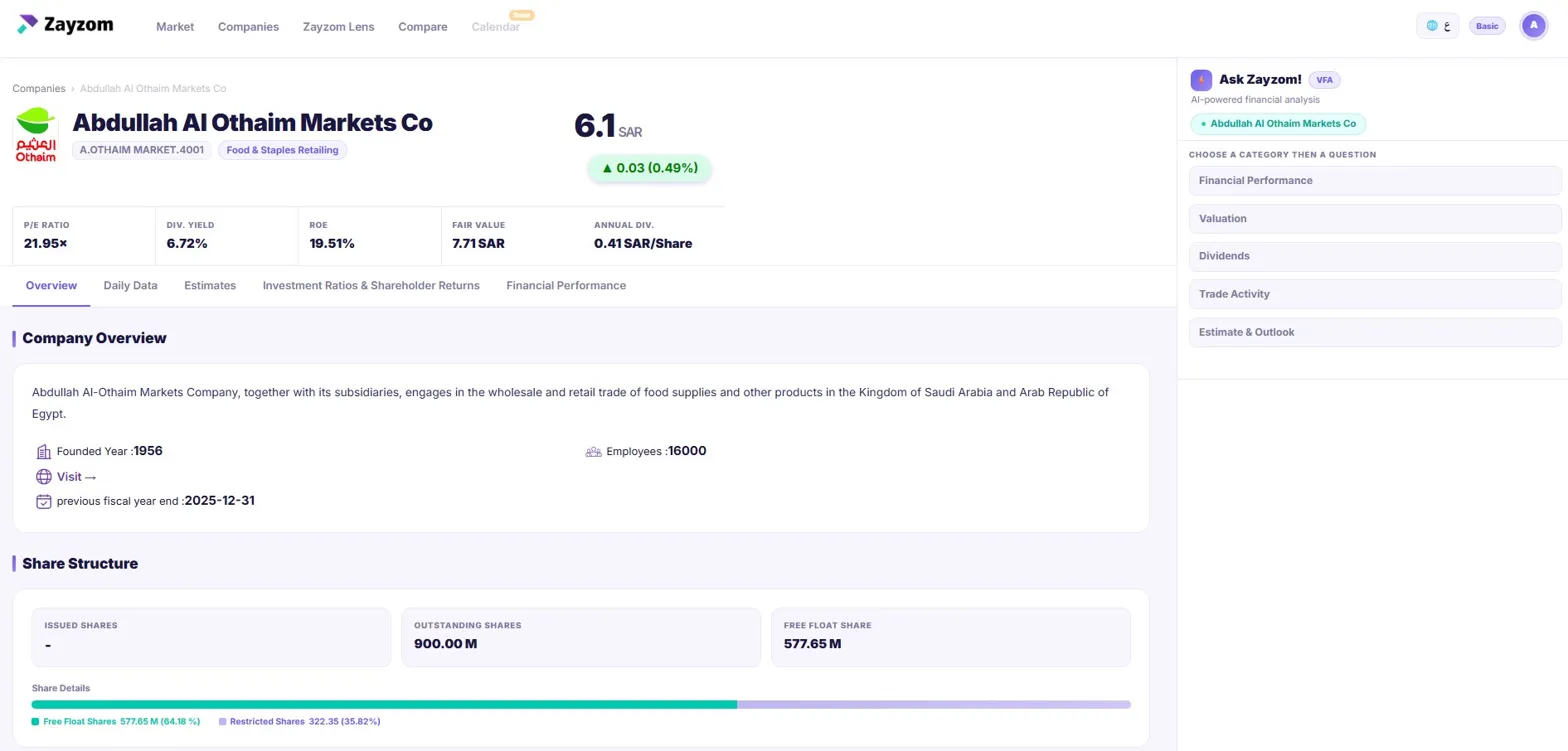Click the globe icon next to Visit
Image resolution: width=1568 pixels, height=751 pixels.
[44, 477]
